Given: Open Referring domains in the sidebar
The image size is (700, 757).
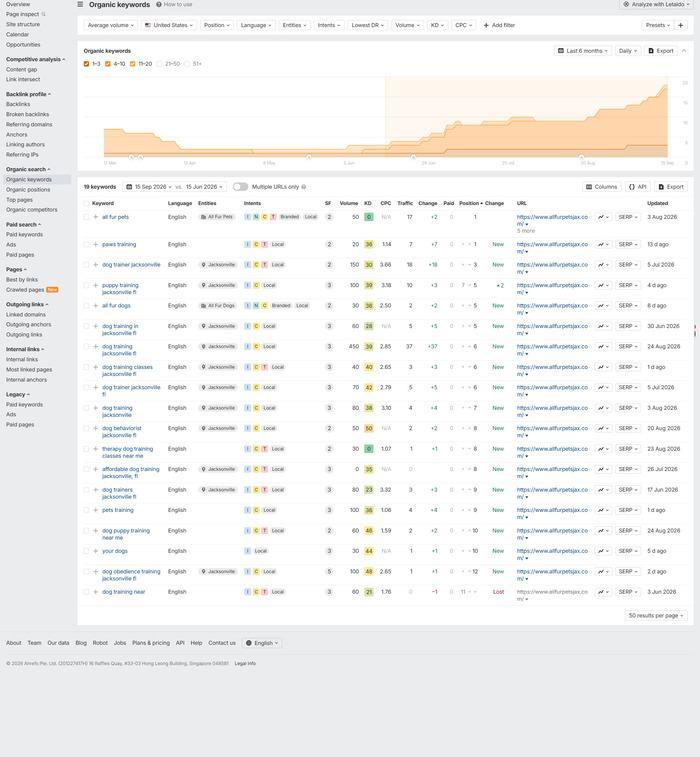Looking at the screenshot, I should [x=29, y=125].
